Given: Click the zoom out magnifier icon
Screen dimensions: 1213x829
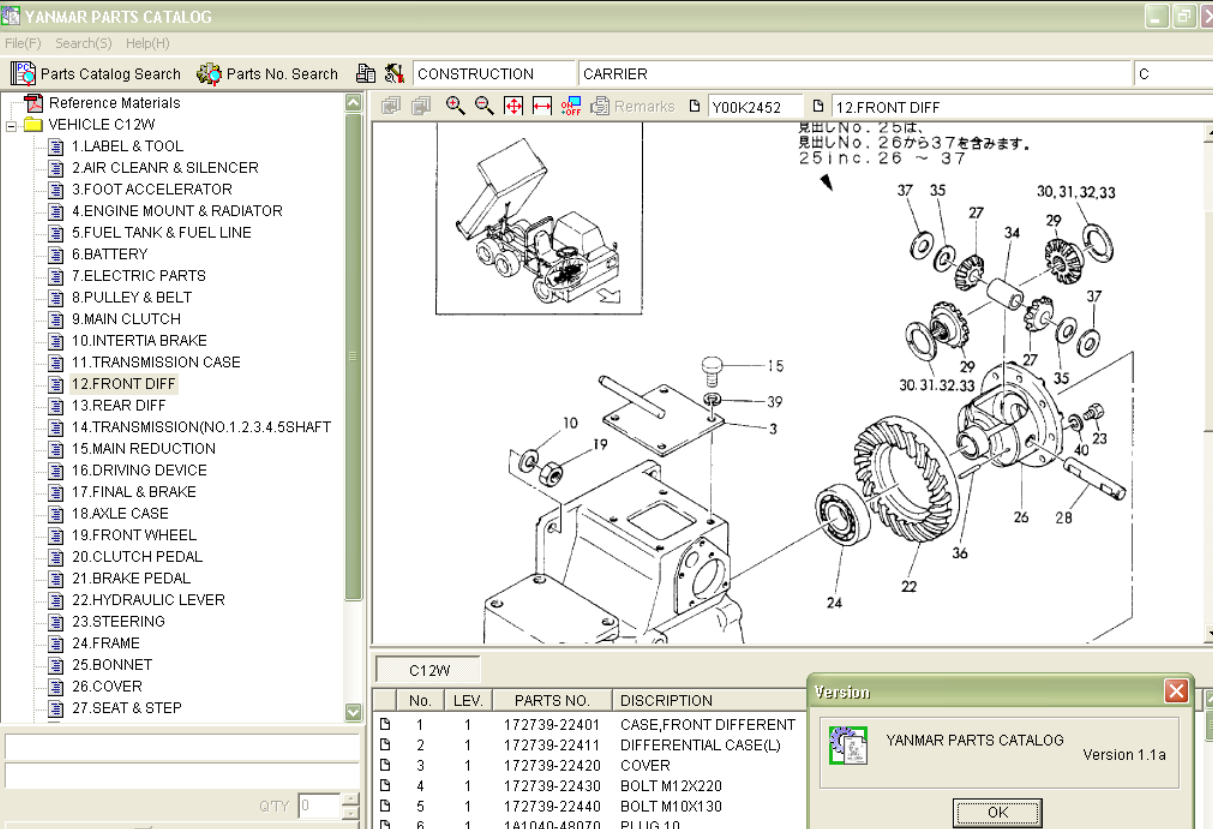Looking at the screenshot, I should [485, 106].
